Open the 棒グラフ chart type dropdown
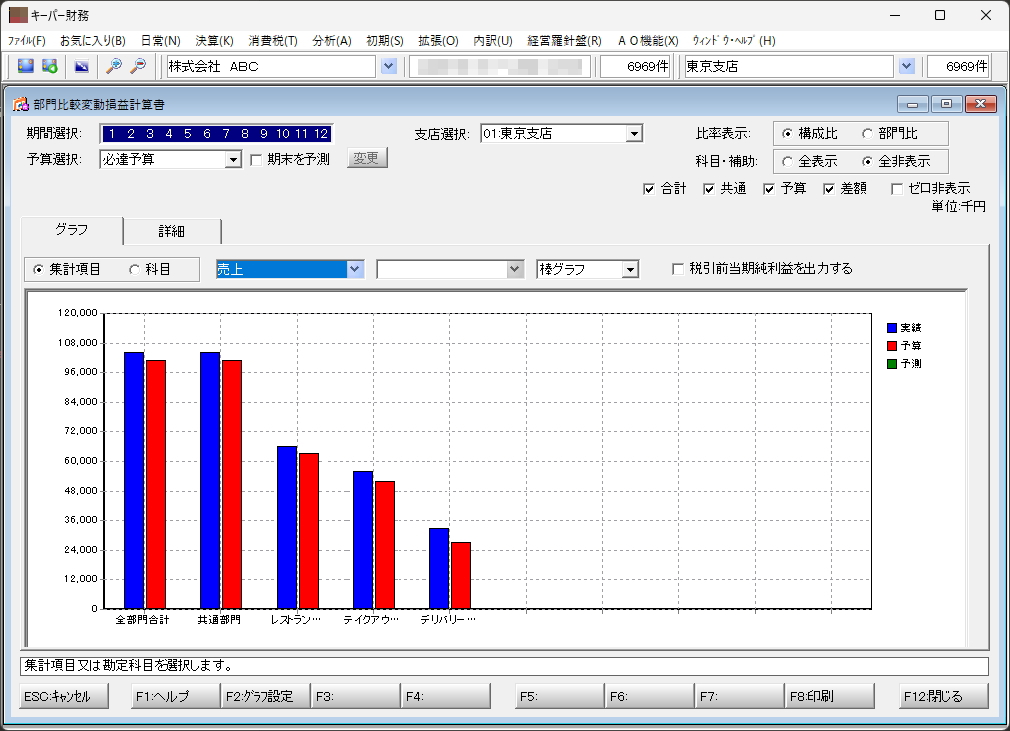 click(x=630, y=269)
